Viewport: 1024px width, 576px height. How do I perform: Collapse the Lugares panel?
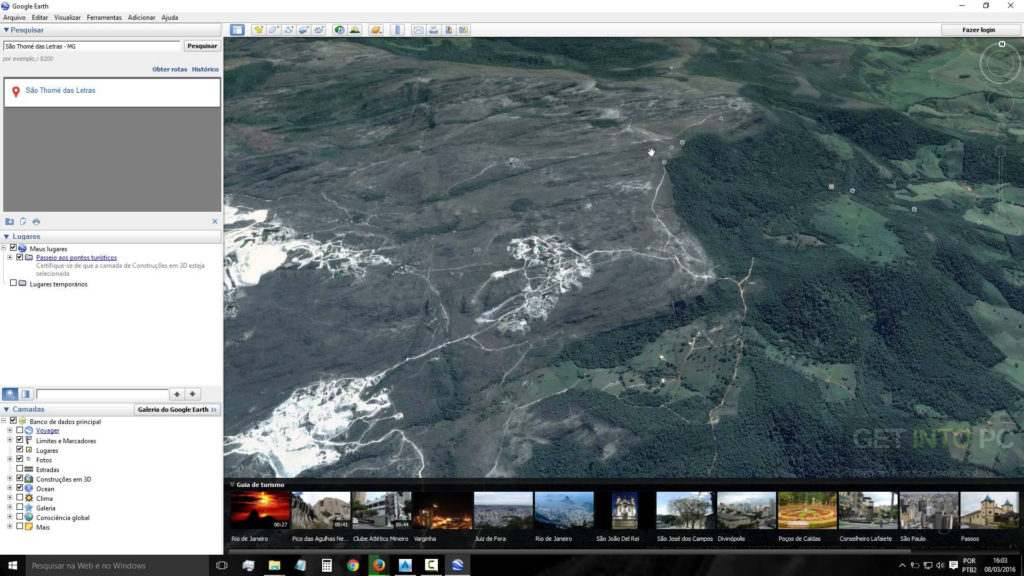[6, 236]
